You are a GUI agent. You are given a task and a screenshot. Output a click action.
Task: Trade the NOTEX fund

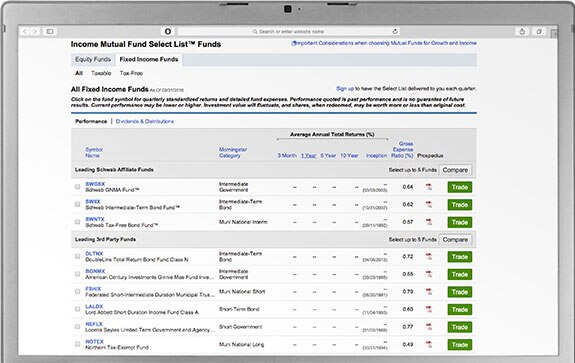click(460, 345)
